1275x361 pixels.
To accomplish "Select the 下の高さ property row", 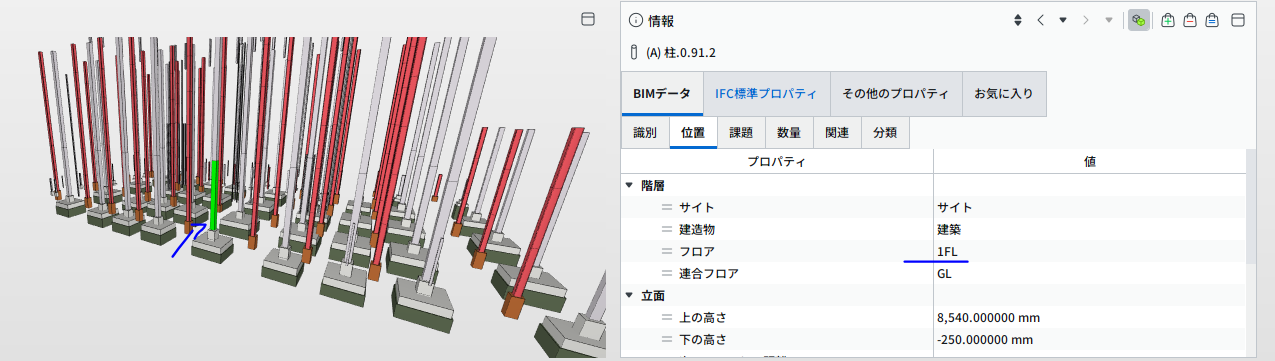I will coord(933,339).
